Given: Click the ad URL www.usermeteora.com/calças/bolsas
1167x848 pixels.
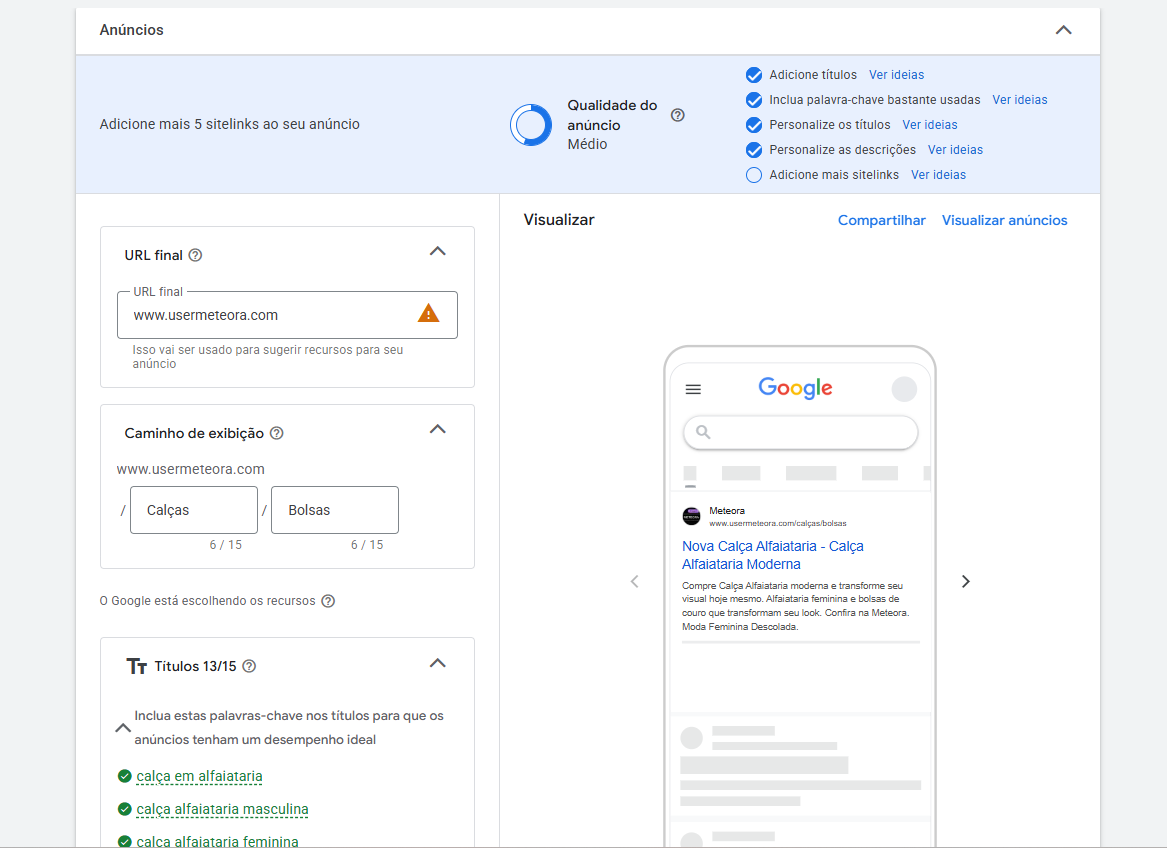Looking at the screenshot, I should coord(778,523).
